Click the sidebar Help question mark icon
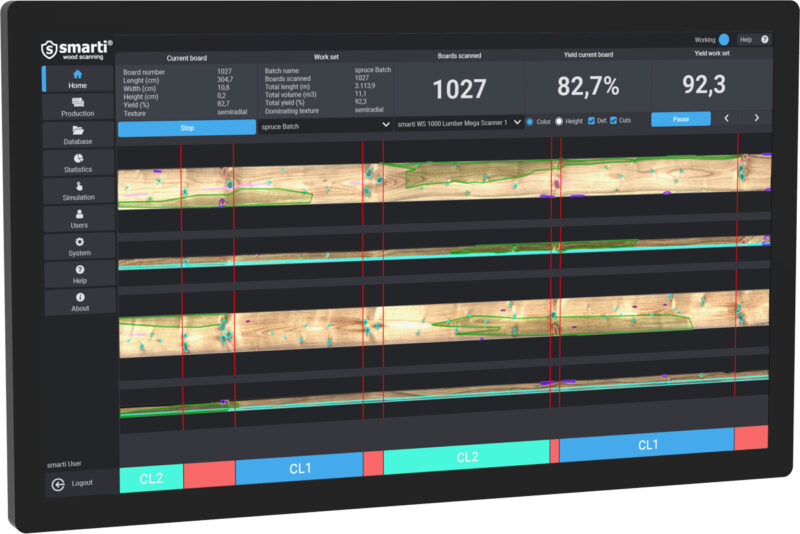The image size is (800, 534). click(x=80, y=270)
